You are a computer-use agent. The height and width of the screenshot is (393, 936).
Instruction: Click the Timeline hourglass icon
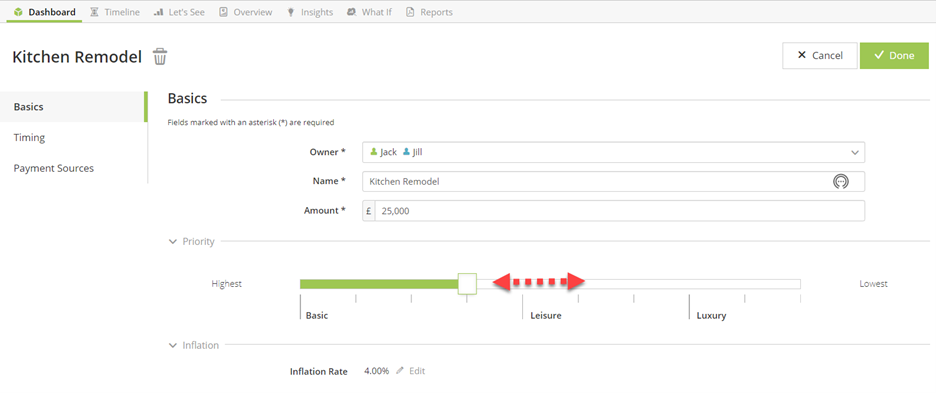tap(94, 12)
